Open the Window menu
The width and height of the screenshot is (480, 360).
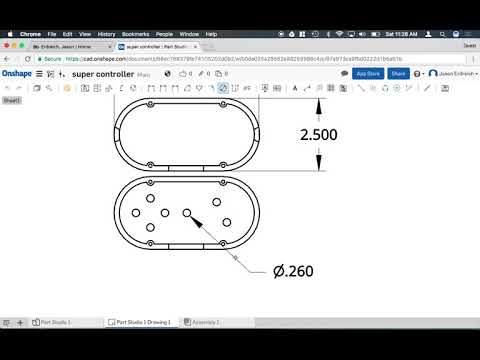coord(189,34)
